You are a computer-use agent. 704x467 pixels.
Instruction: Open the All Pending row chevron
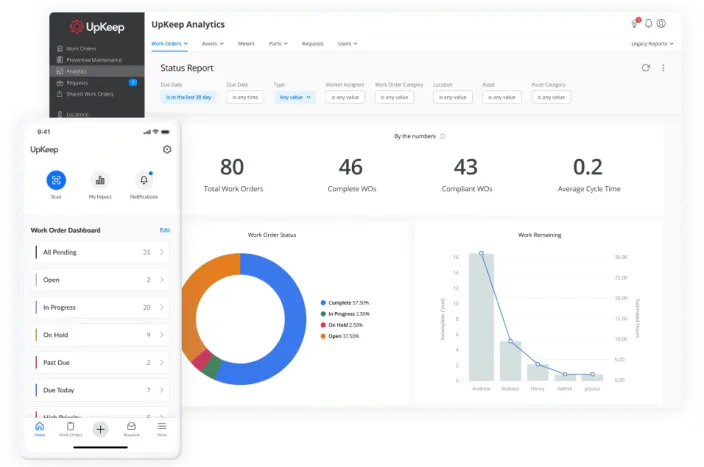click(162, 252)
